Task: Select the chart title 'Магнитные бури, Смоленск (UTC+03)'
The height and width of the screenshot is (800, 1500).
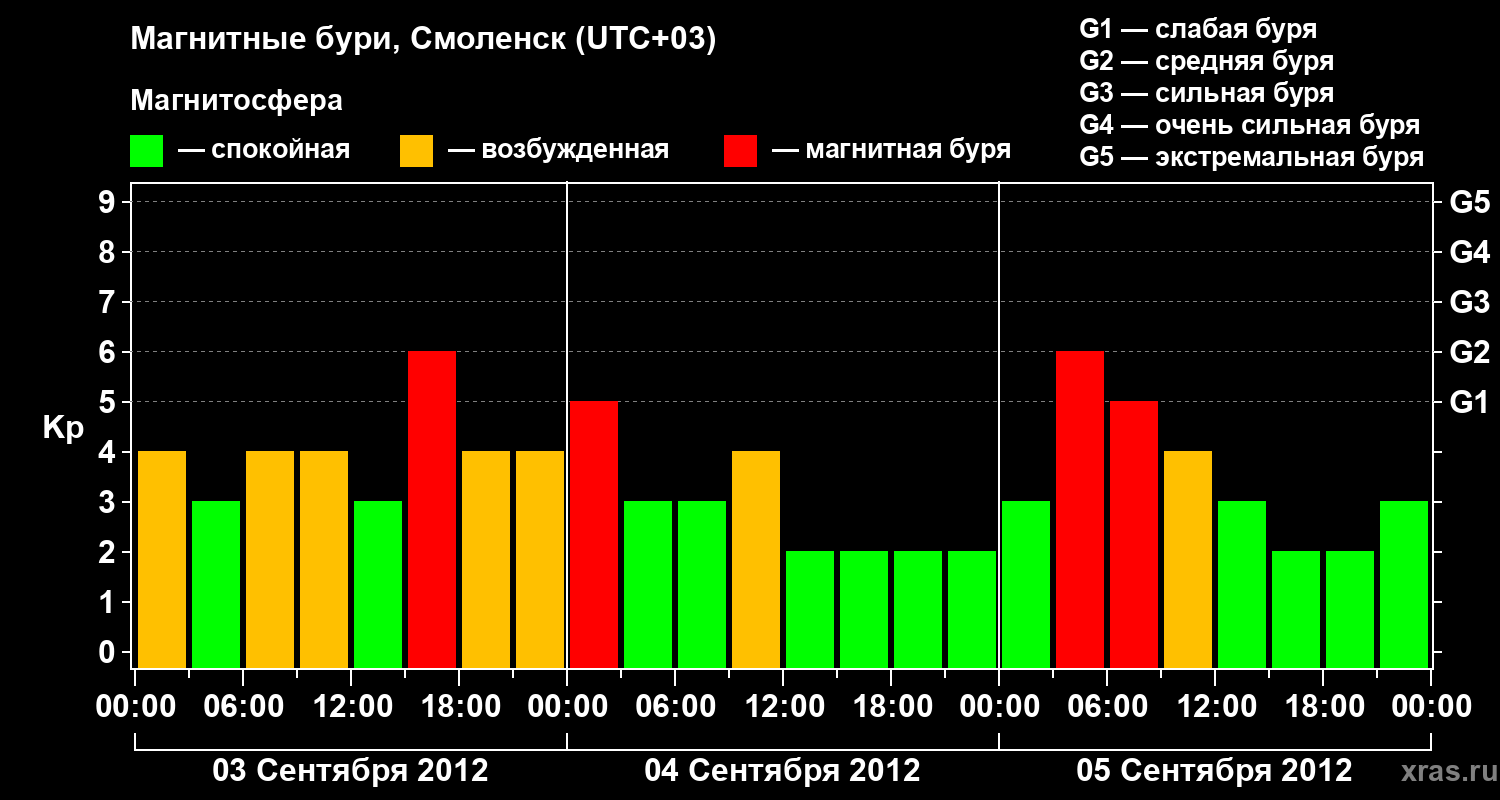Action: pos(423,40)
